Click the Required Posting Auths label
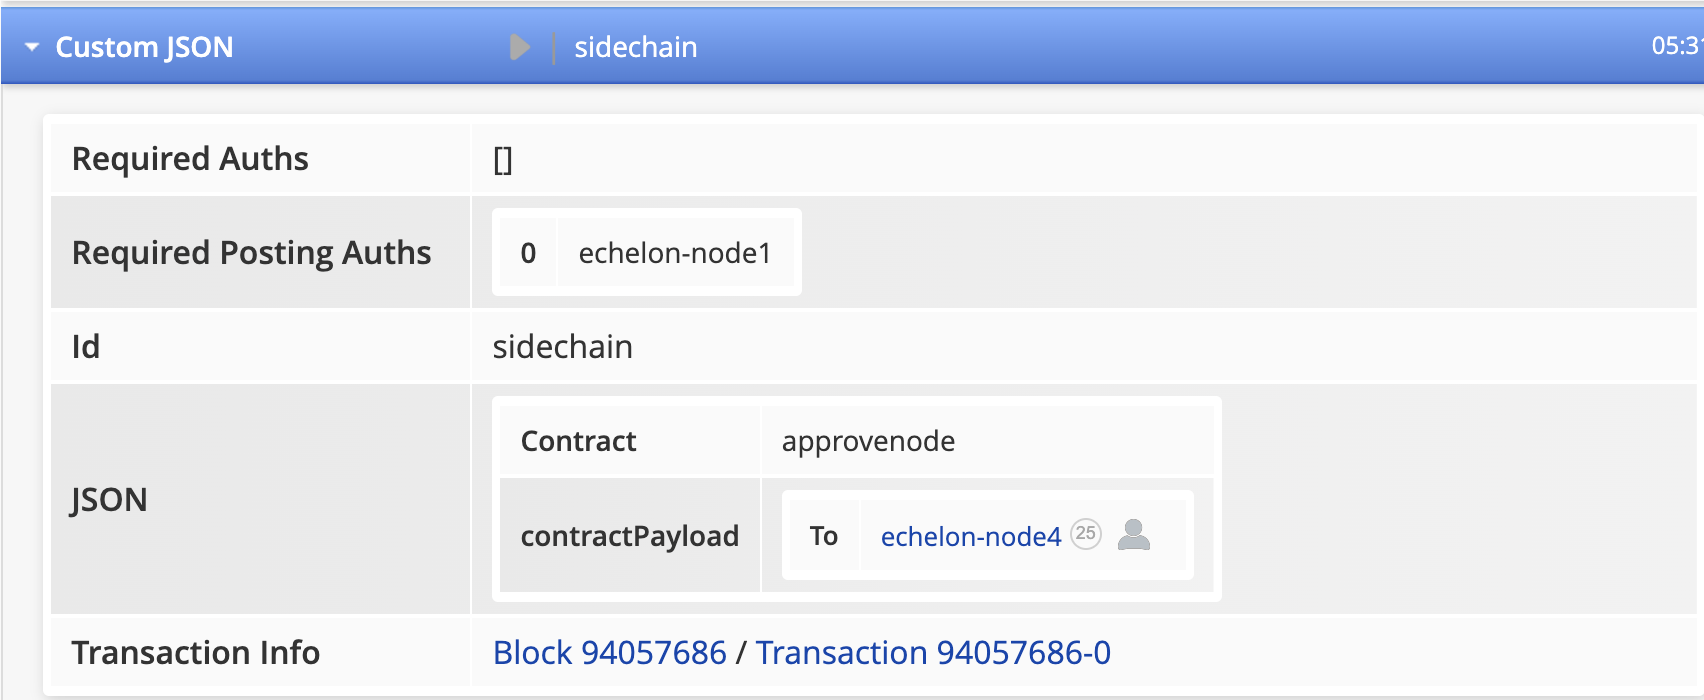 coord(251,253)
